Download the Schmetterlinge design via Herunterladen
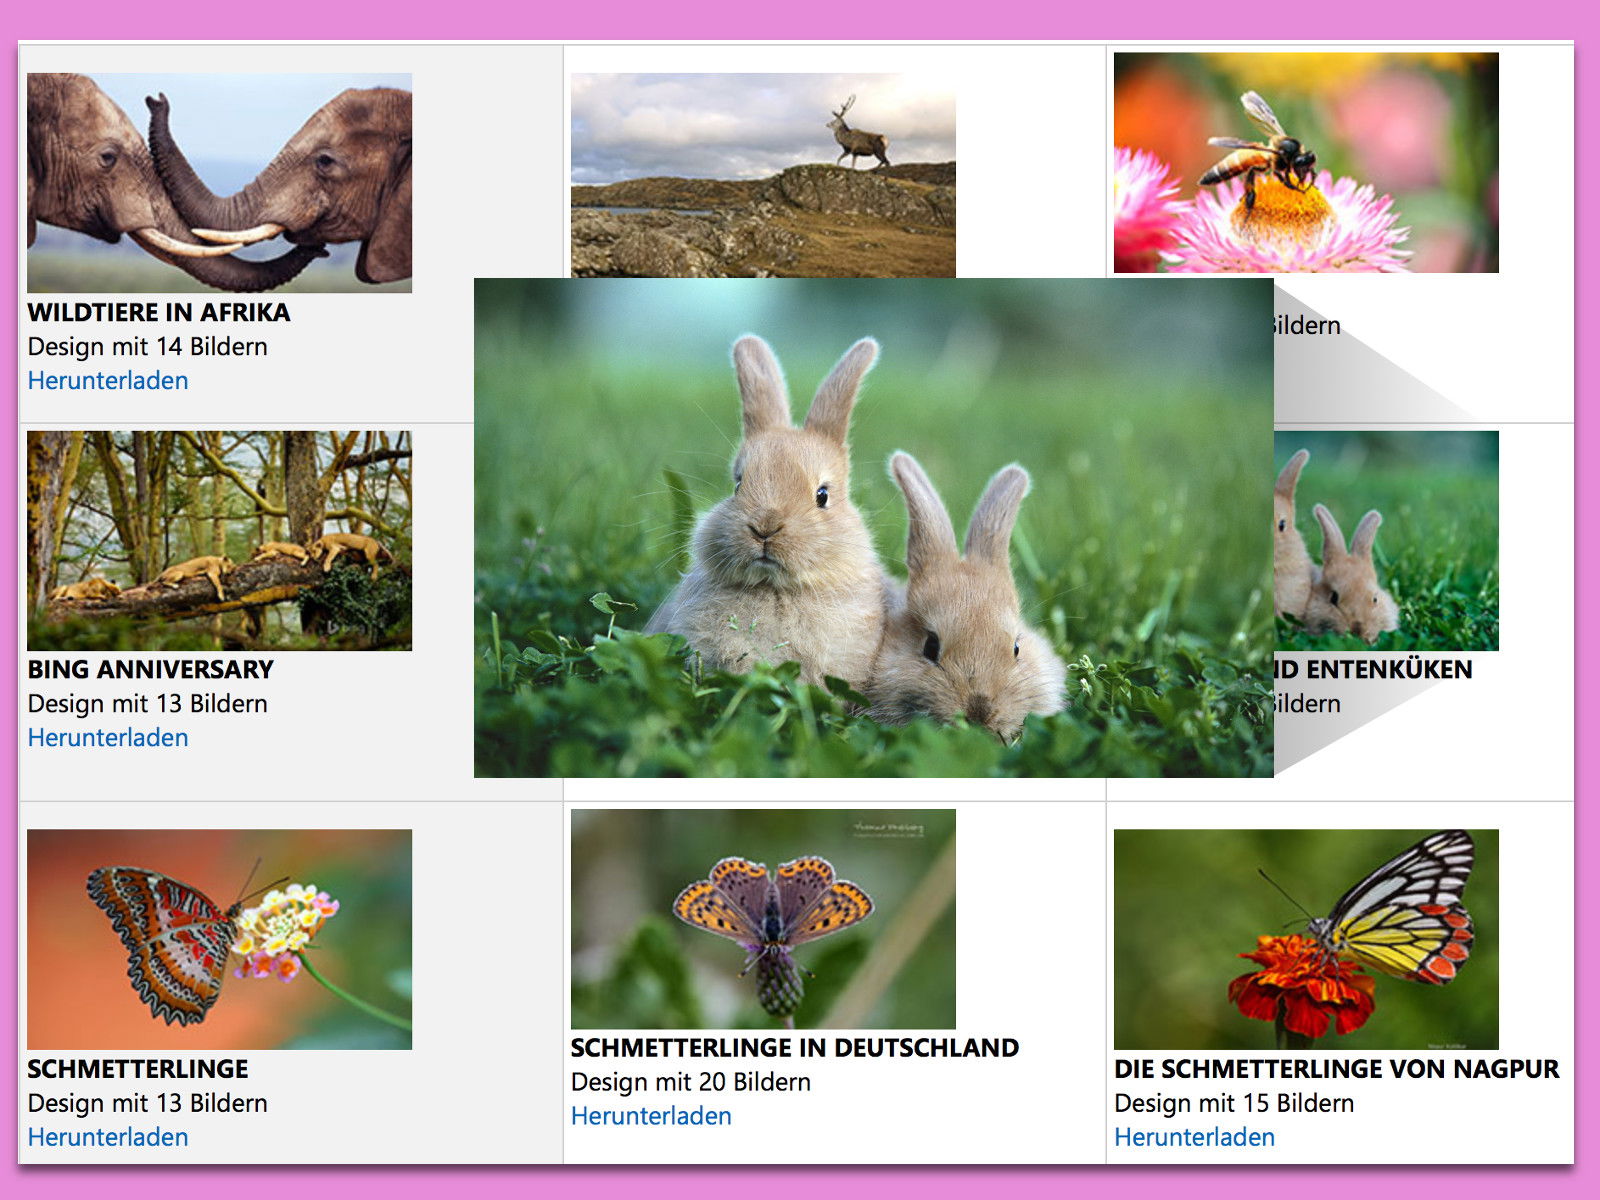The width and height of the screenshot is (1600, 1200). [108, 1138]
